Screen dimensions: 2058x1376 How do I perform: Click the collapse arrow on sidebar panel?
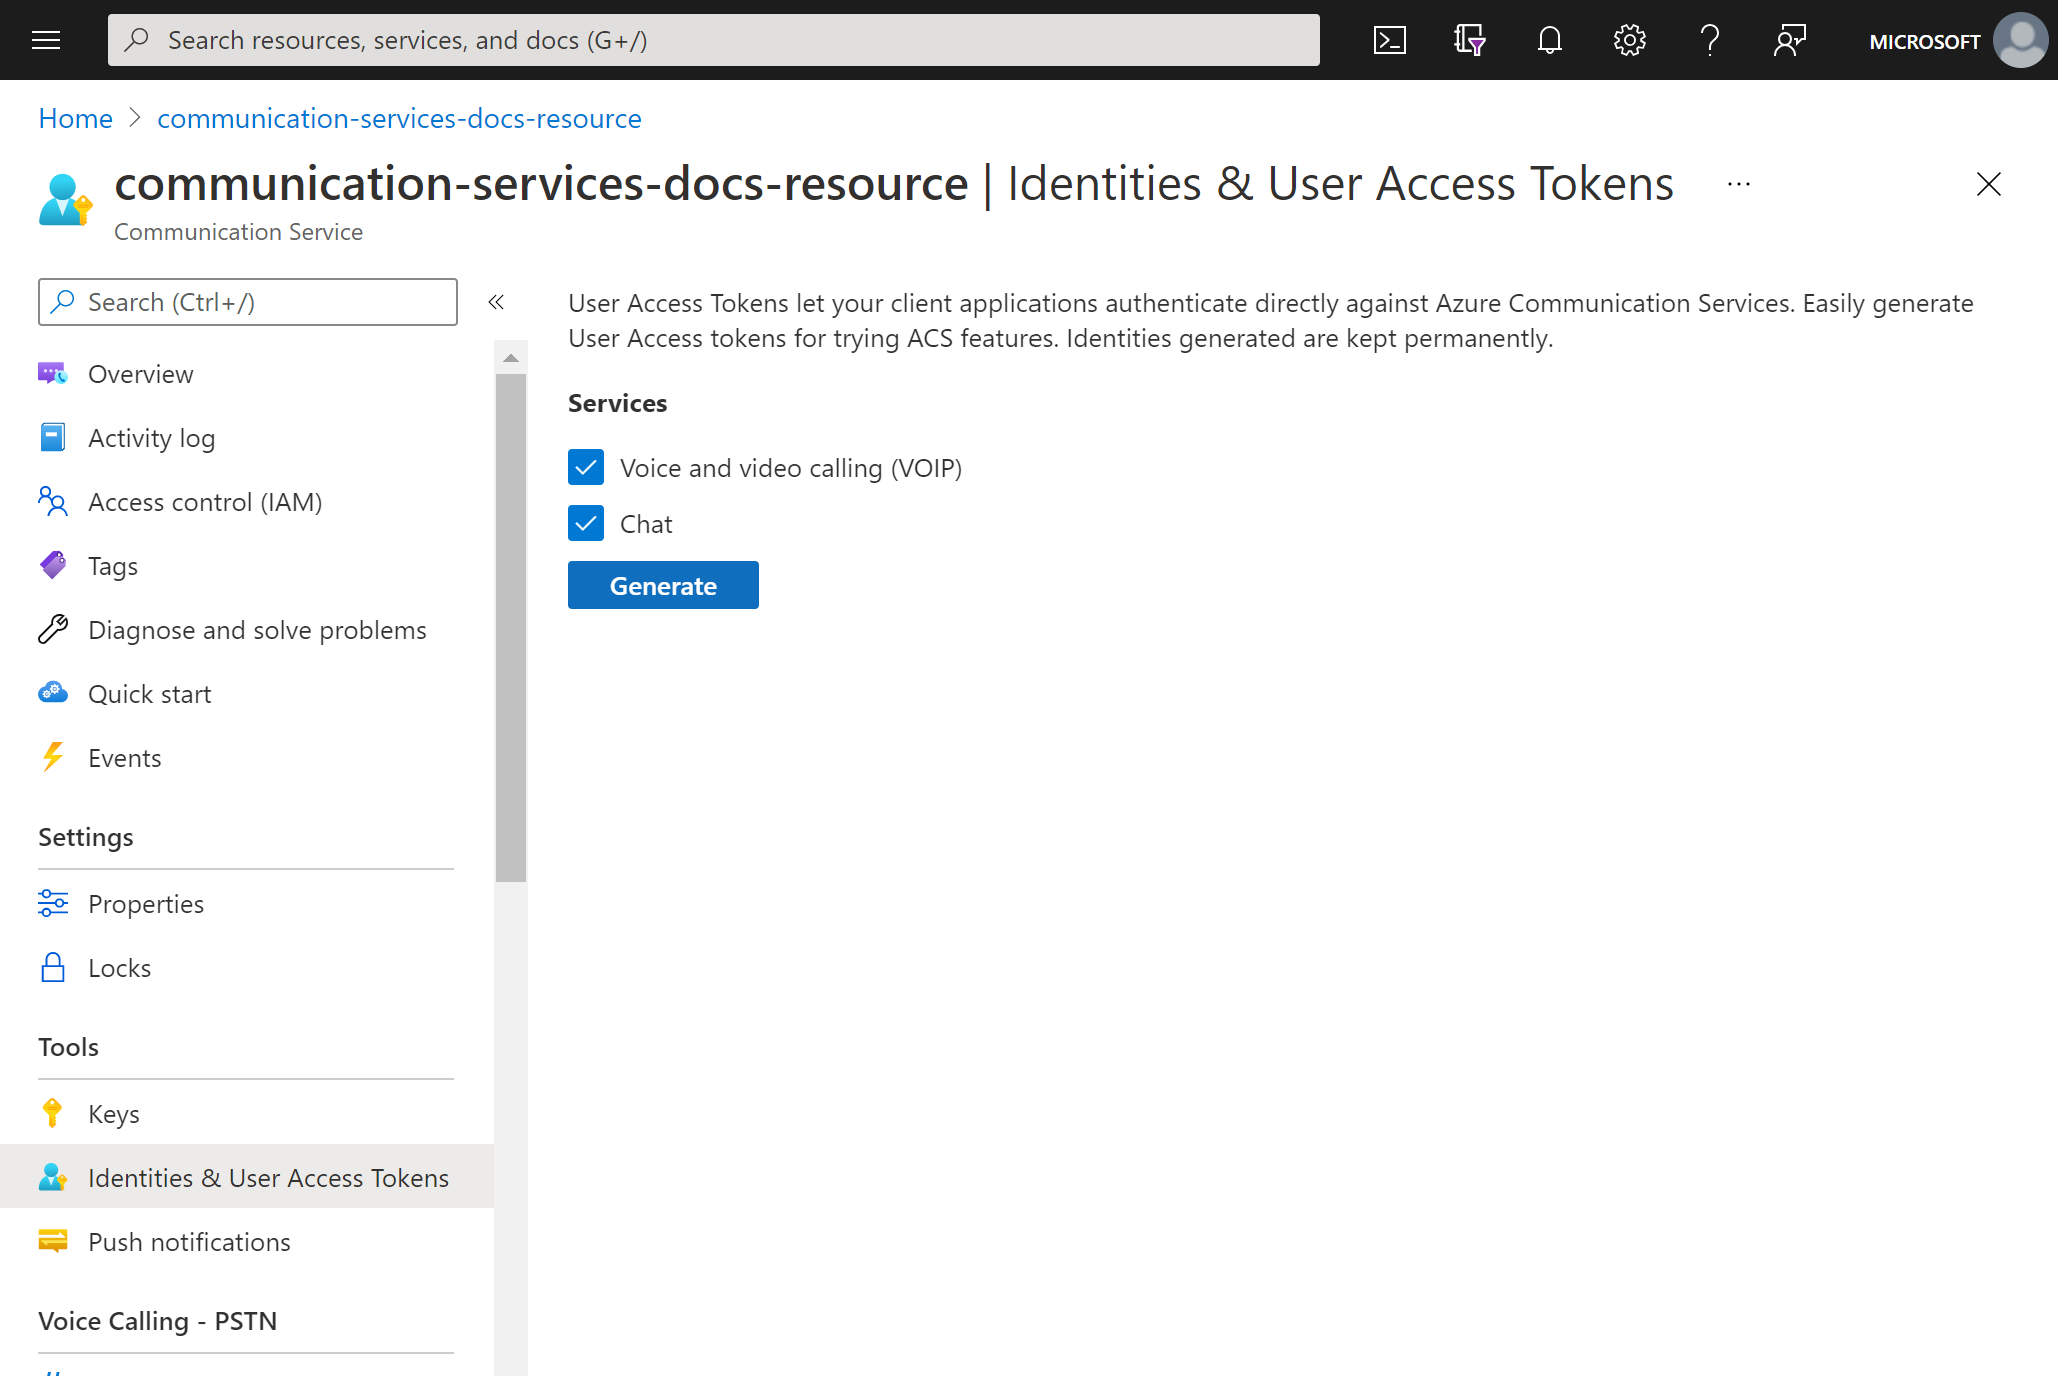pyautogui.click(x=496, y=301)
